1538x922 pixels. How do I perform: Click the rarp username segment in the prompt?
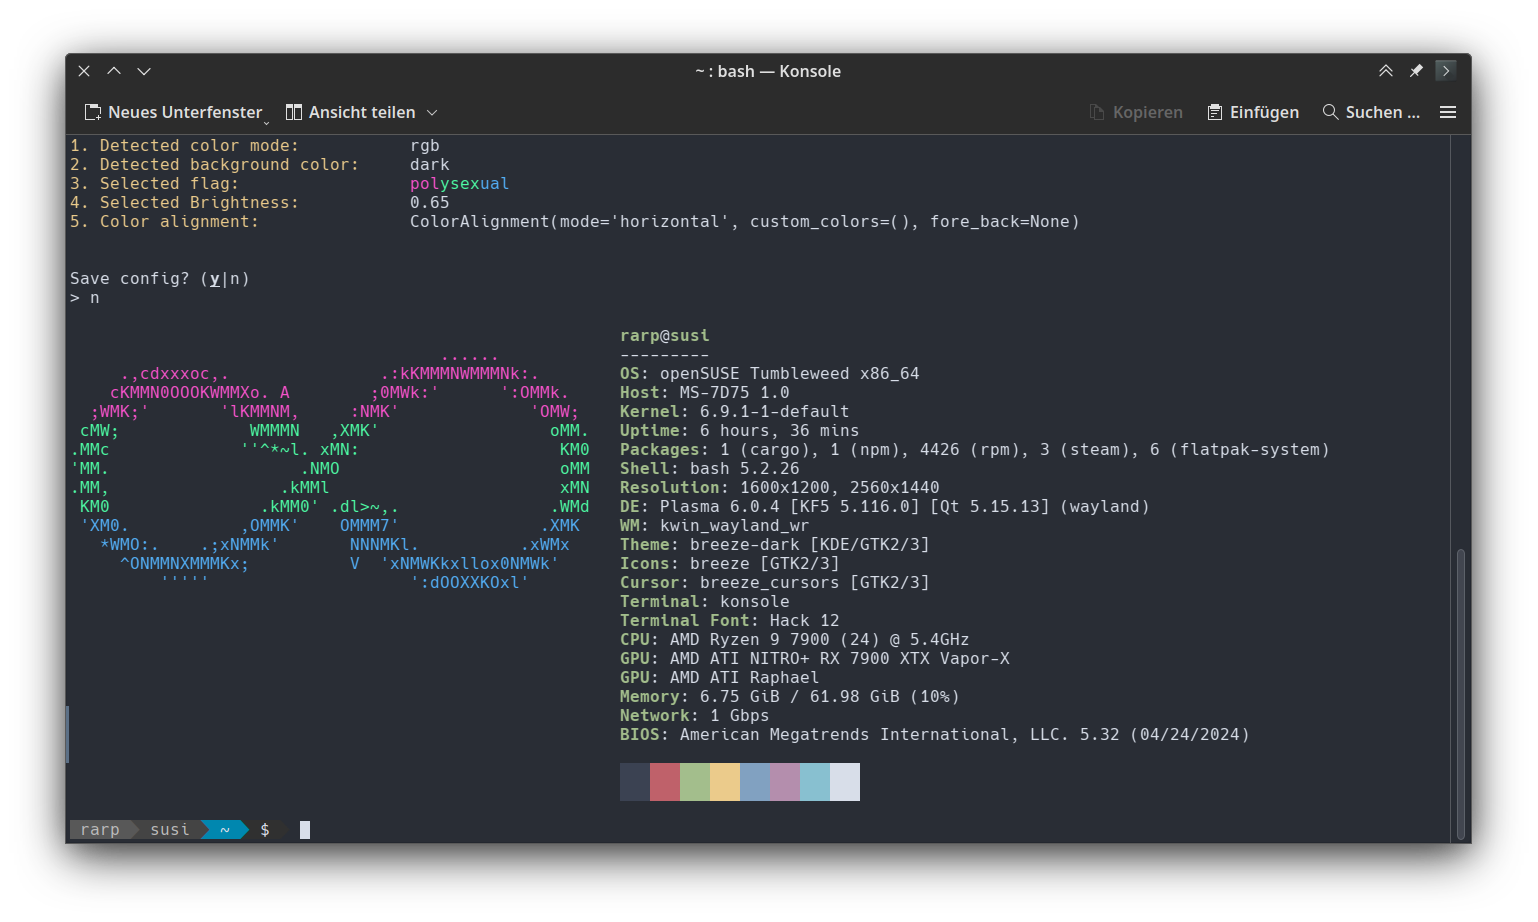99,829
